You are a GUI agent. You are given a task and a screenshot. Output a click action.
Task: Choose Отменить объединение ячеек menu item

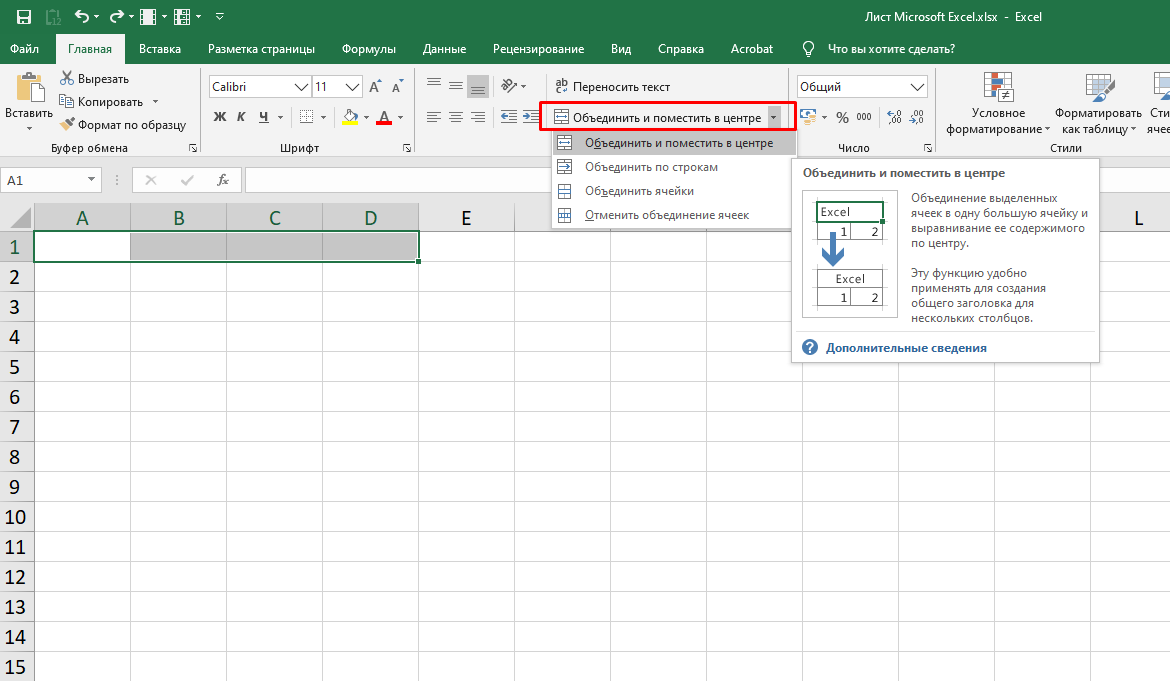[x=675, y=215]
